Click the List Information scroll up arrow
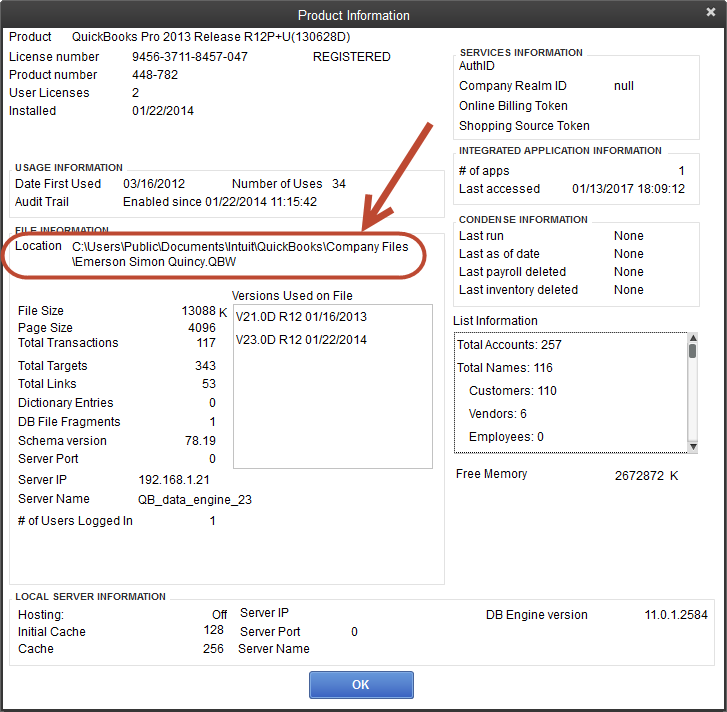This screenshot has width=727, height=712. point(693,338)
